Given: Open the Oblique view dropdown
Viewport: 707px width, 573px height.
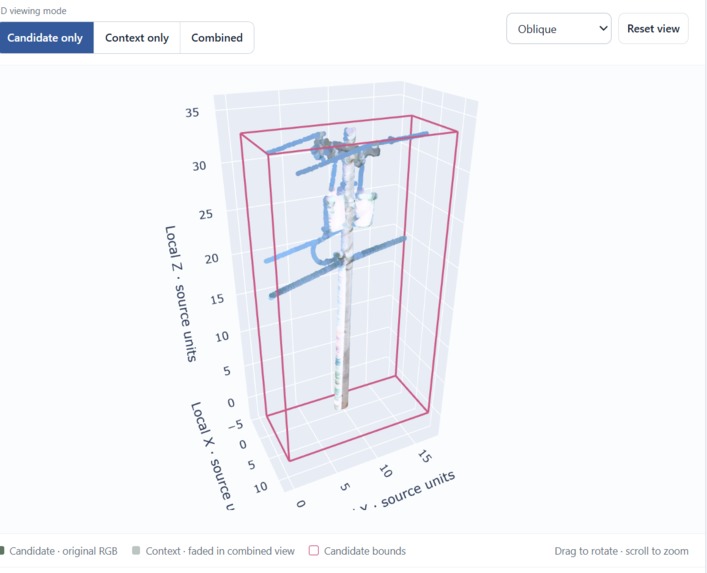Looking at the screenshot, I should point(559,29).
